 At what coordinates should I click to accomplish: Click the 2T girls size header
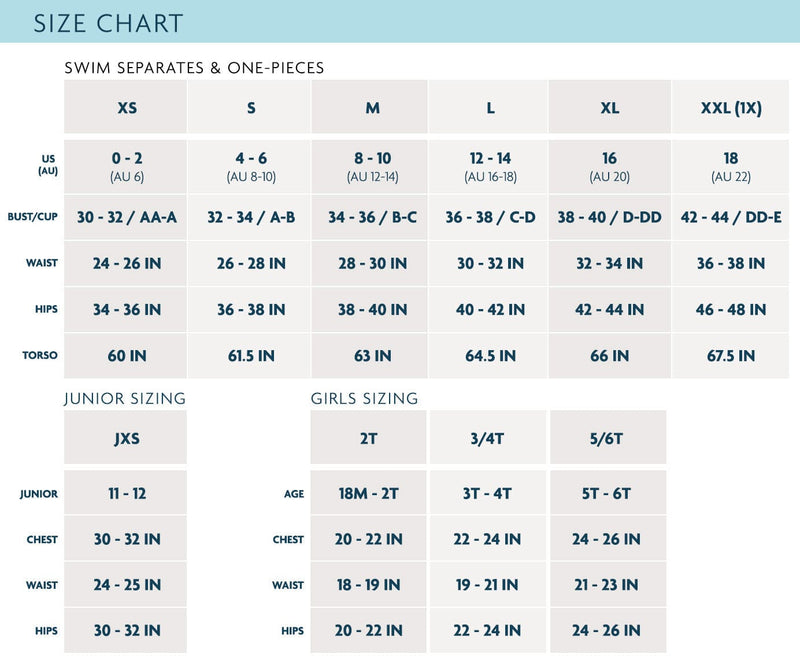point(369,437)
